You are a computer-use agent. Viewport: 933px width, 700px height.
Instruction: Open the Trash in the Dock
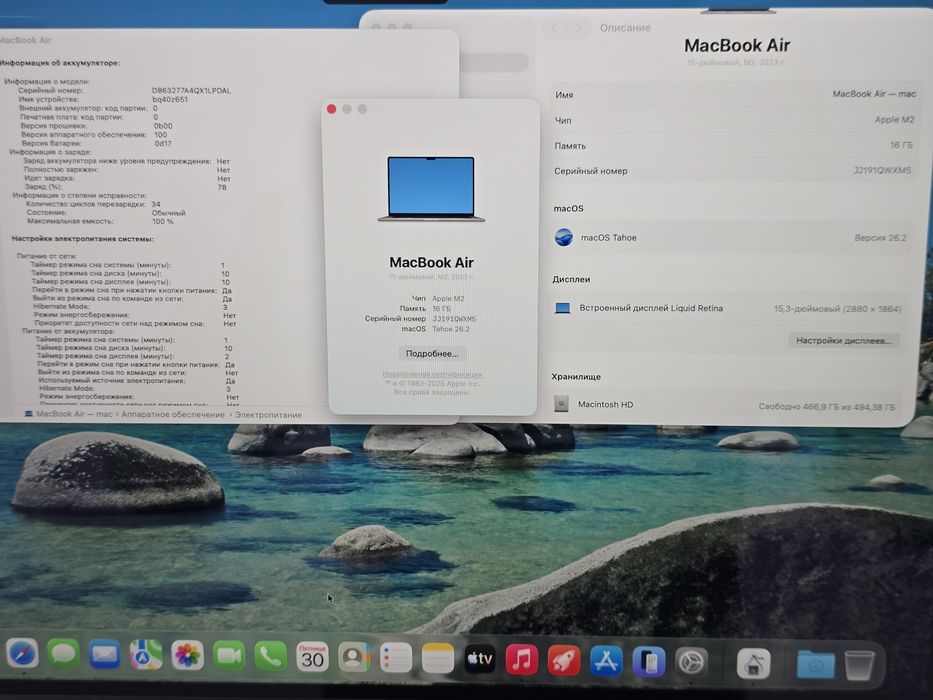click(859, 665)
